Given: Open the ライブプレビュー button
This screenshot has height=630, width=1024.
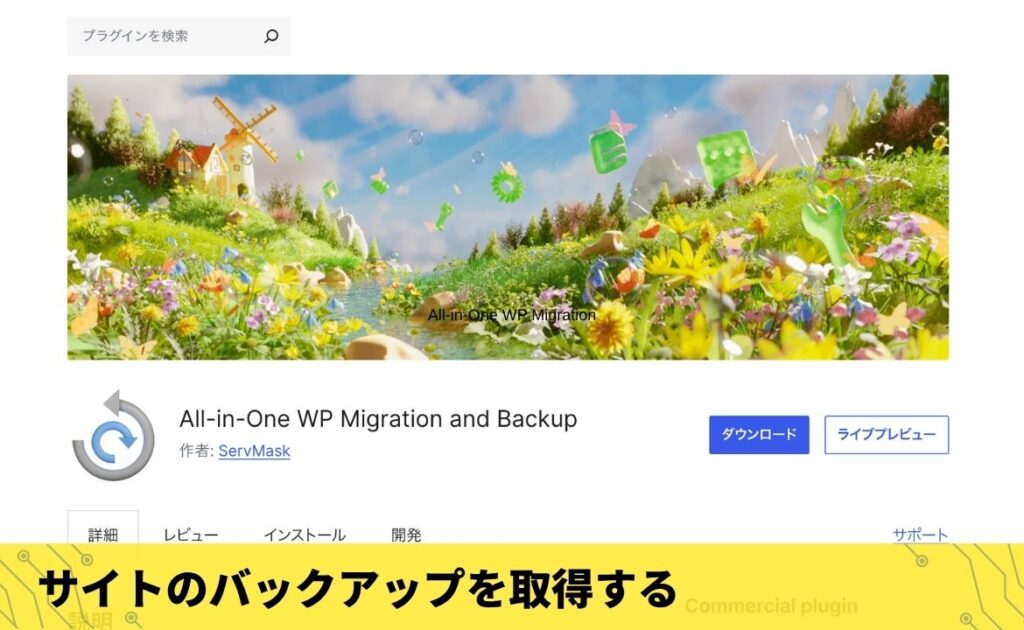Looking at the screenshot, I should pos(886,434).
